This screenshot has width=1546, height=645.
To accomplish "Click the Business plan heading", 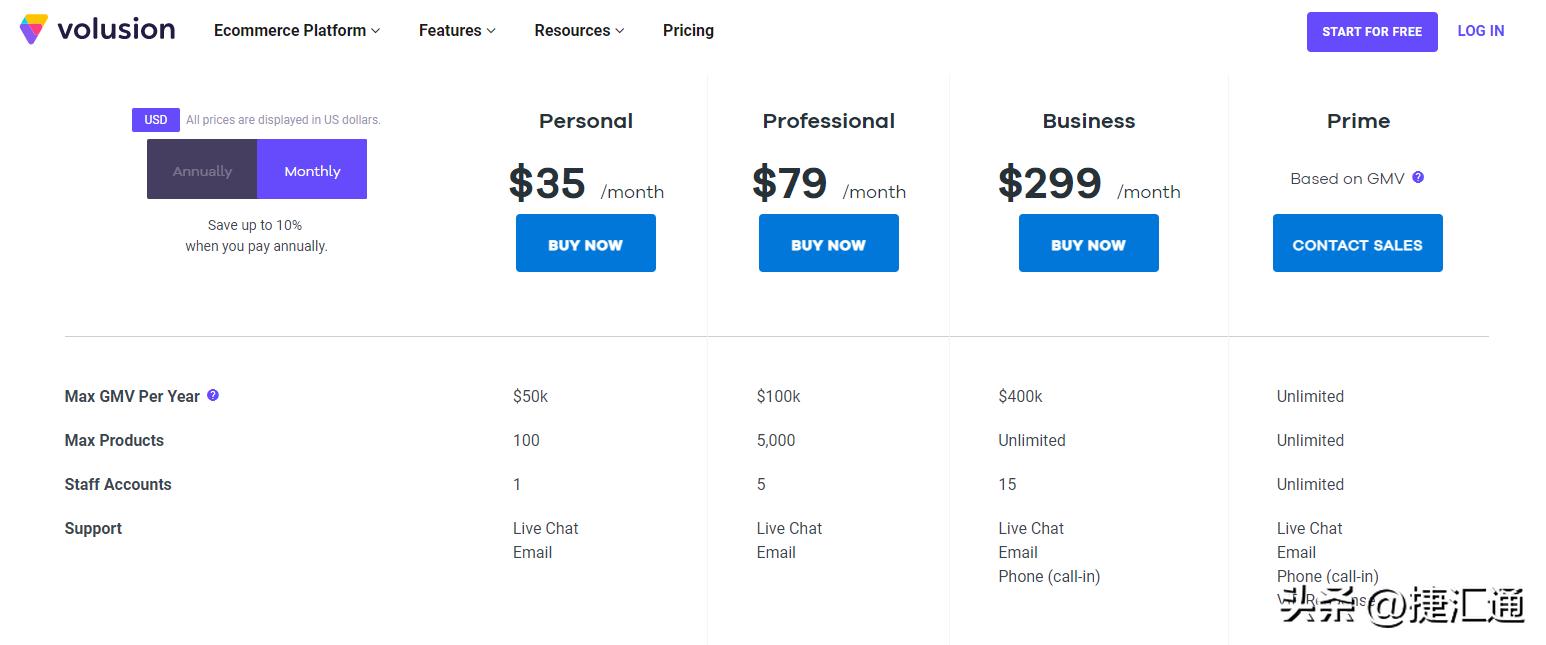I will [x=1088, y=121].
